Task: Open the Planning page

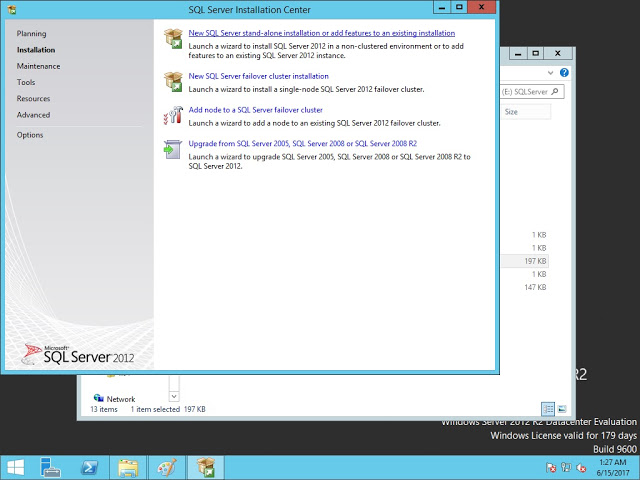Action: point(31,34)
